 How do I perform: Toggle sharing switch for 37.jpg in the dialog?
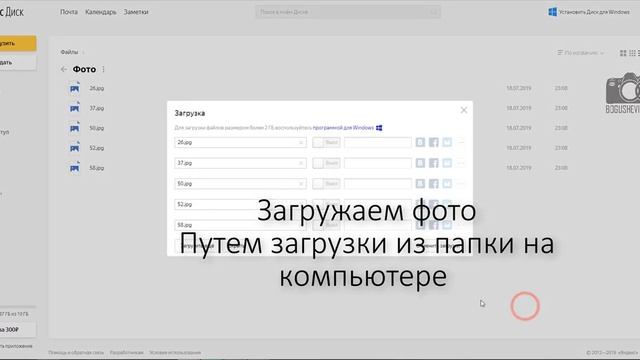pyautogui.click(x=326, y=163)
